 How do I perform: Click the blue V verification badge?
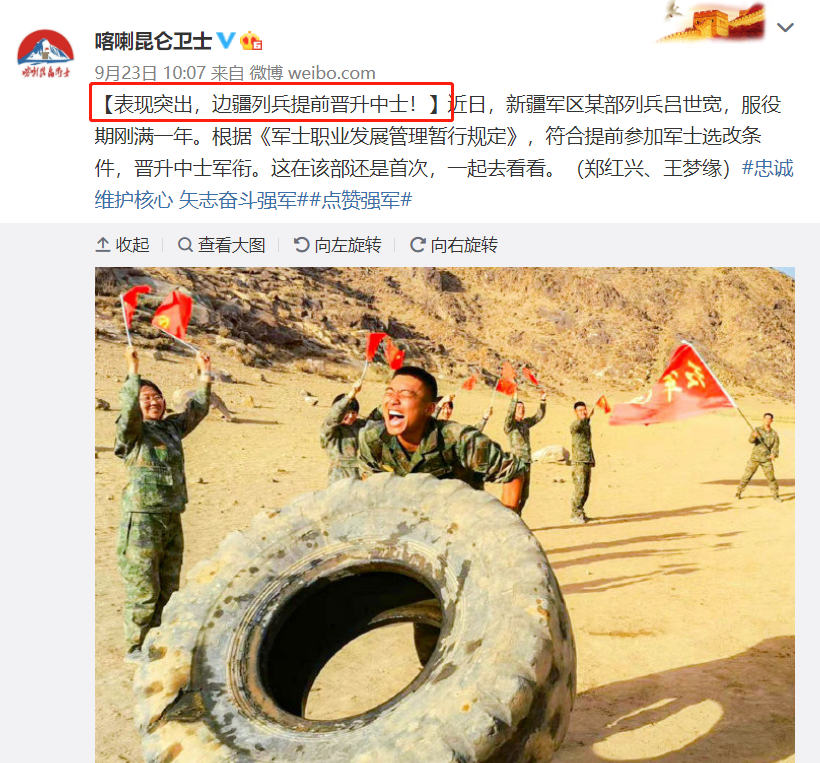click(226, 40)
